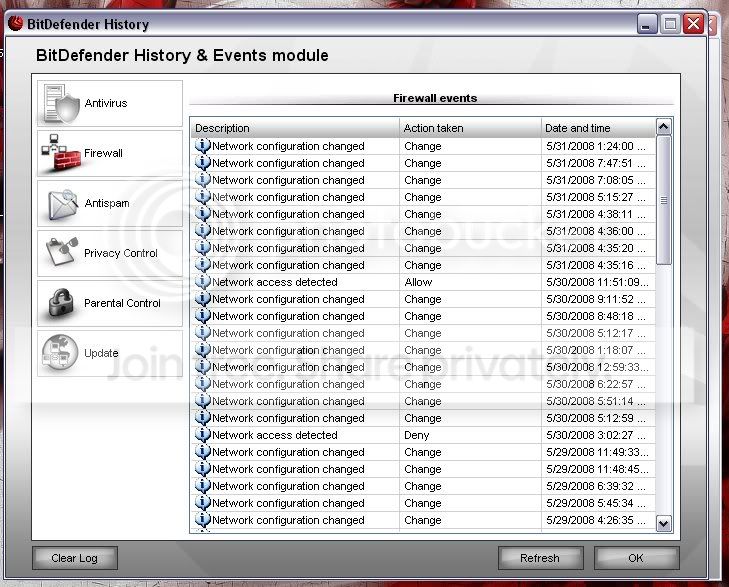Viewport: 729px width, 587px height.
Task: Sort by the Description column header
Action: click(295, 128)
